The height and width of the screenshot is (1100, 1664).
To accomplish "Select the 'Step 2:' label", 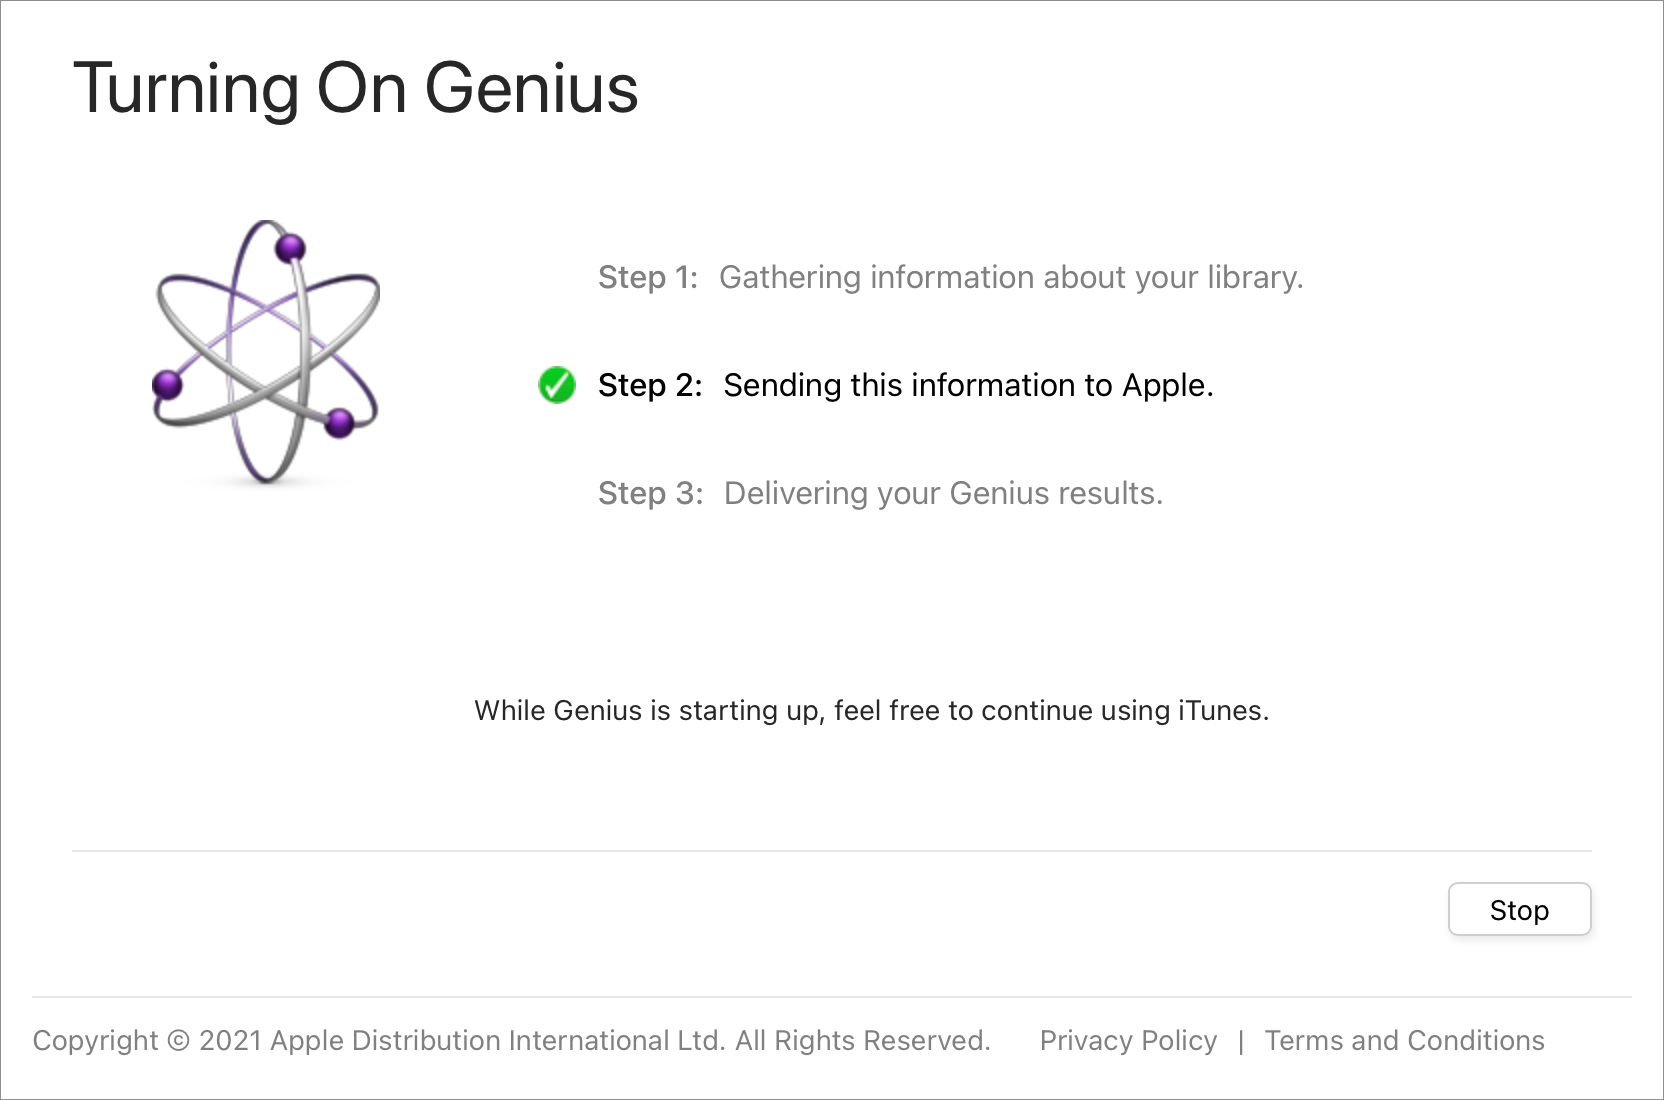I will click(650, 385).
